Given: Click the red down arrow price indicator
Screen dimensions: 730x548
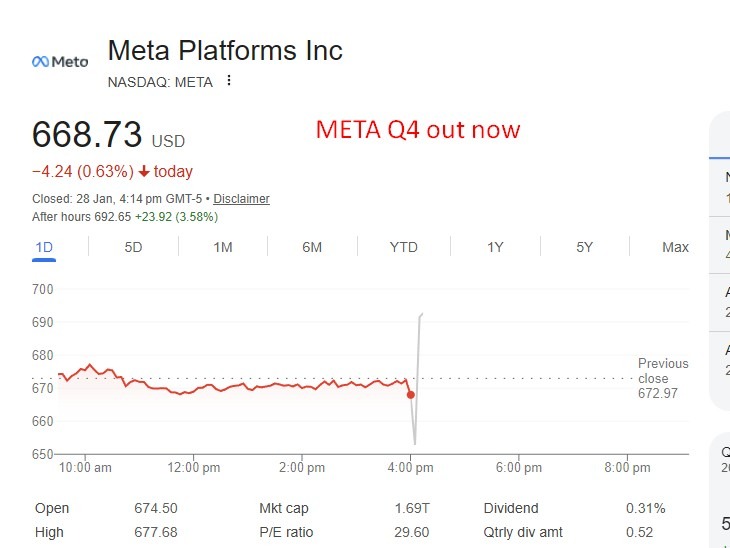Looking at the screenshot, I should pyautogui.click(x=144, y=172).
